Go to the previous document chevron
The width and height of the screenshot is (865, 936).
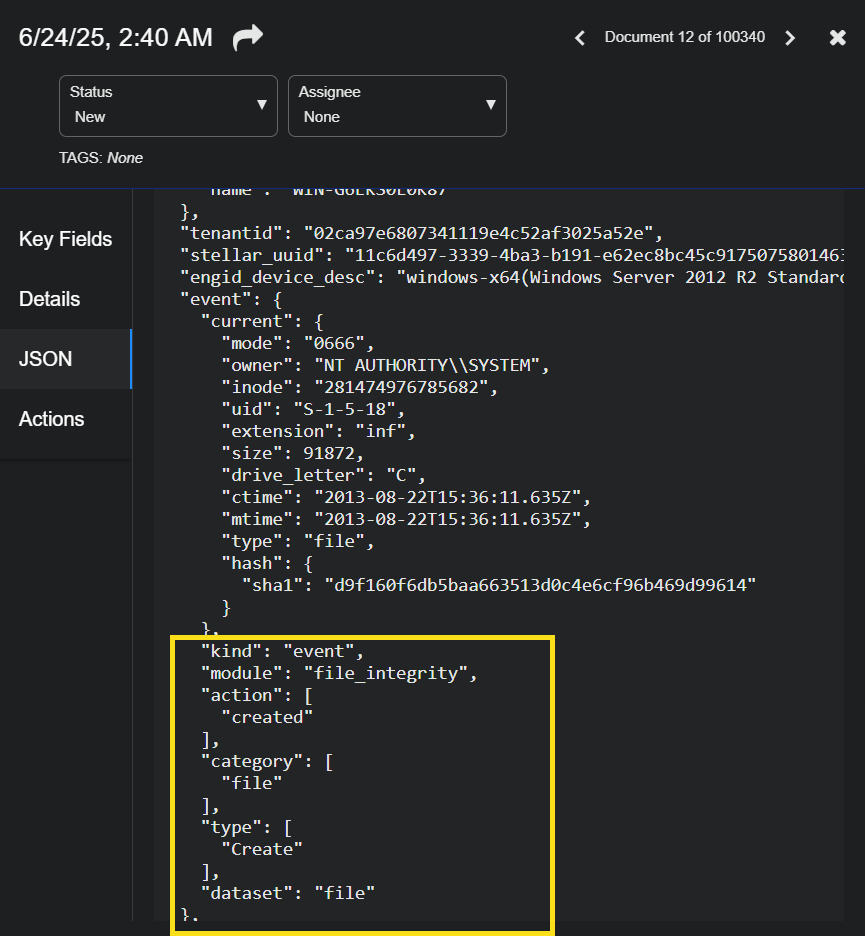[x=580, y=38]
